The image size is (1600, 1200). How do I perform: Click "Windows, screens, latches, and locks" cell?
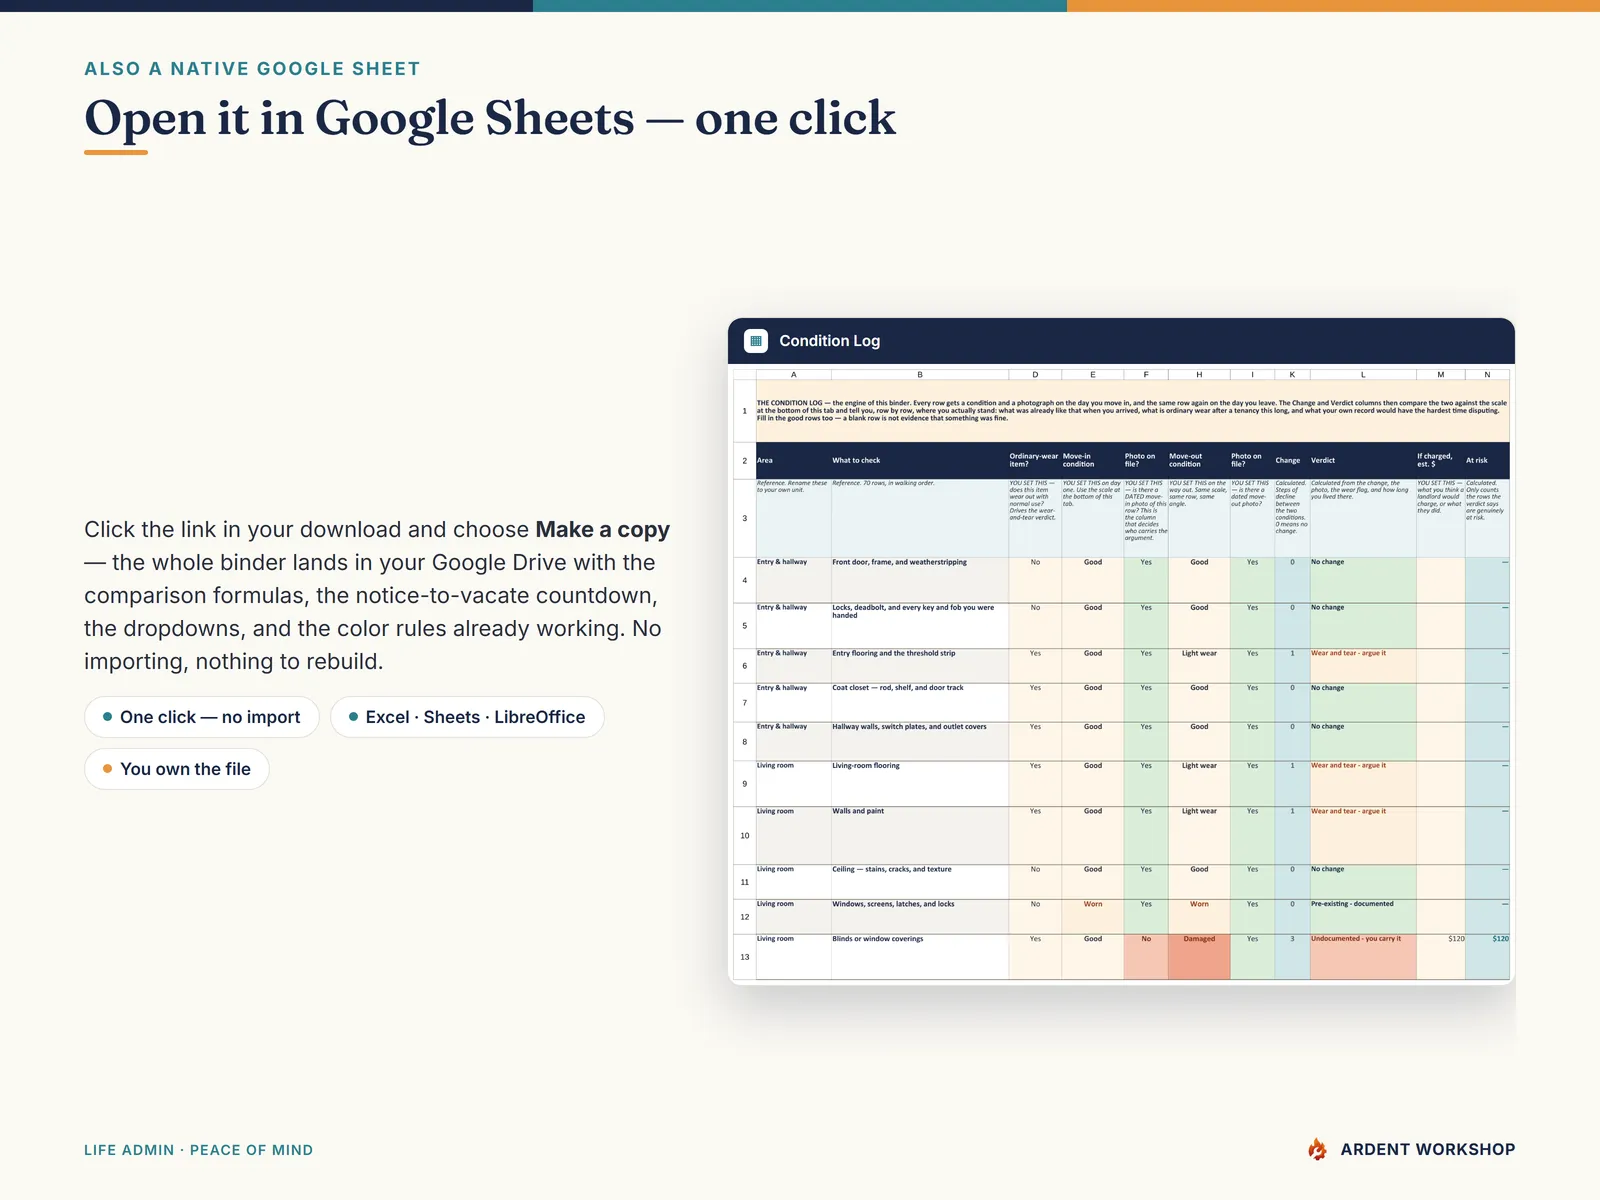[920, 917]
